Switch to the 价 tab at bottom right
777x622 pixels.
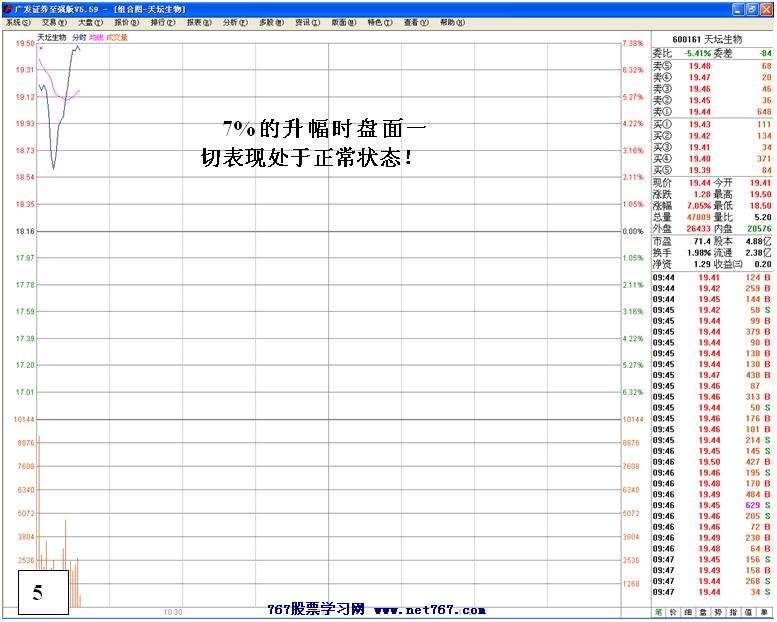pos(673,613)
